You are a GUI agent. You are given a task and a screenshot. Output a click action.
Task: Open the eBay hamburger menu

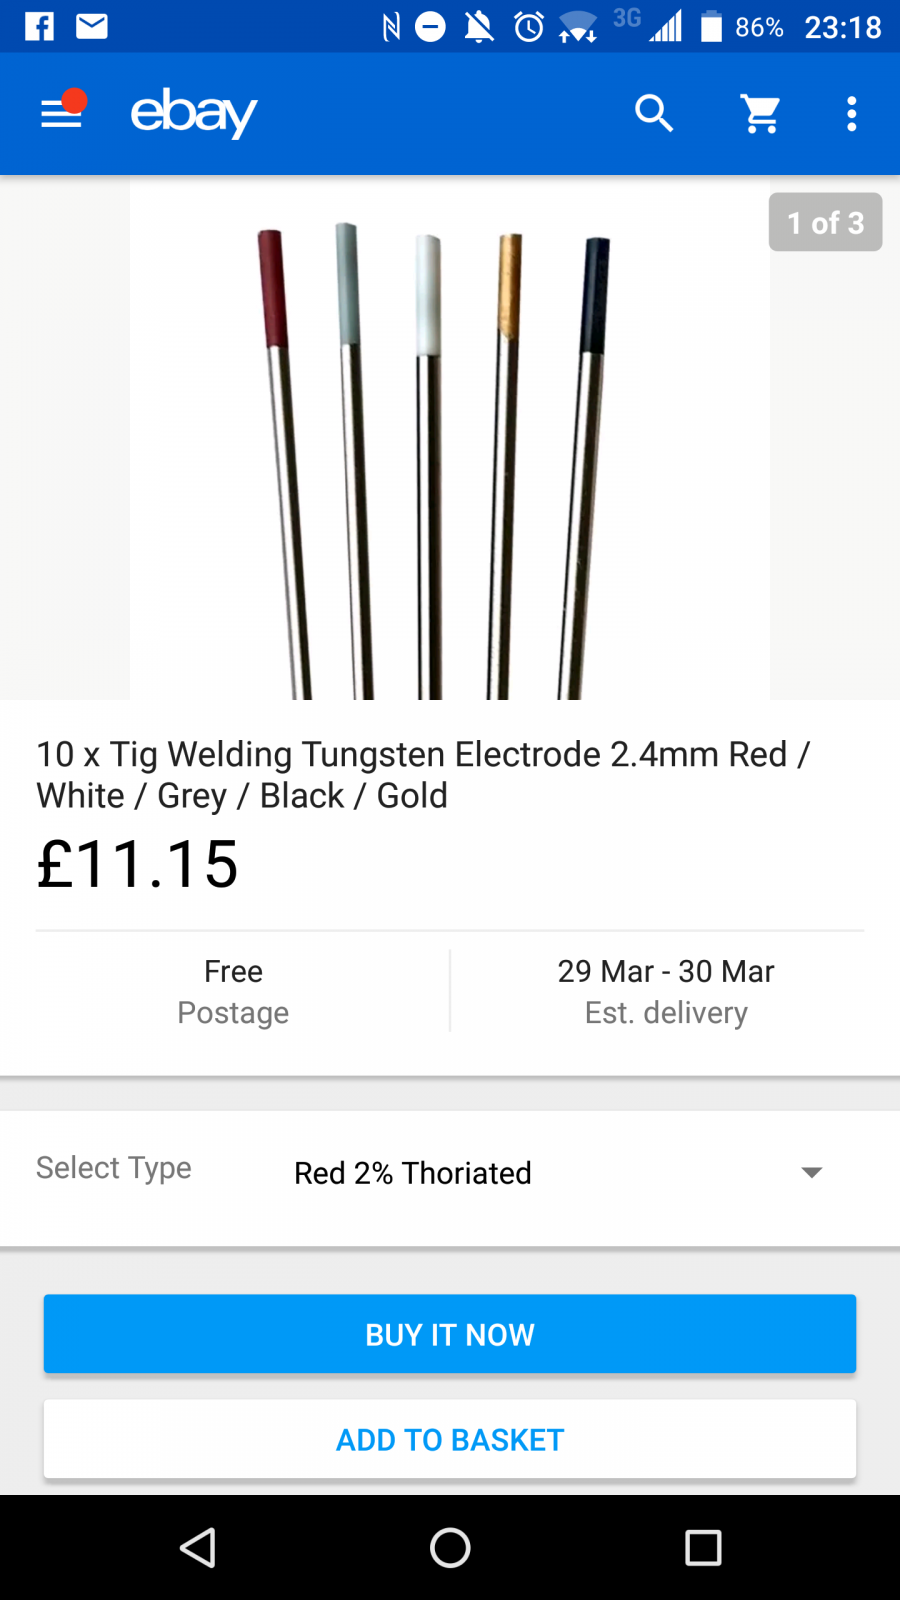(x=62, y=114)
